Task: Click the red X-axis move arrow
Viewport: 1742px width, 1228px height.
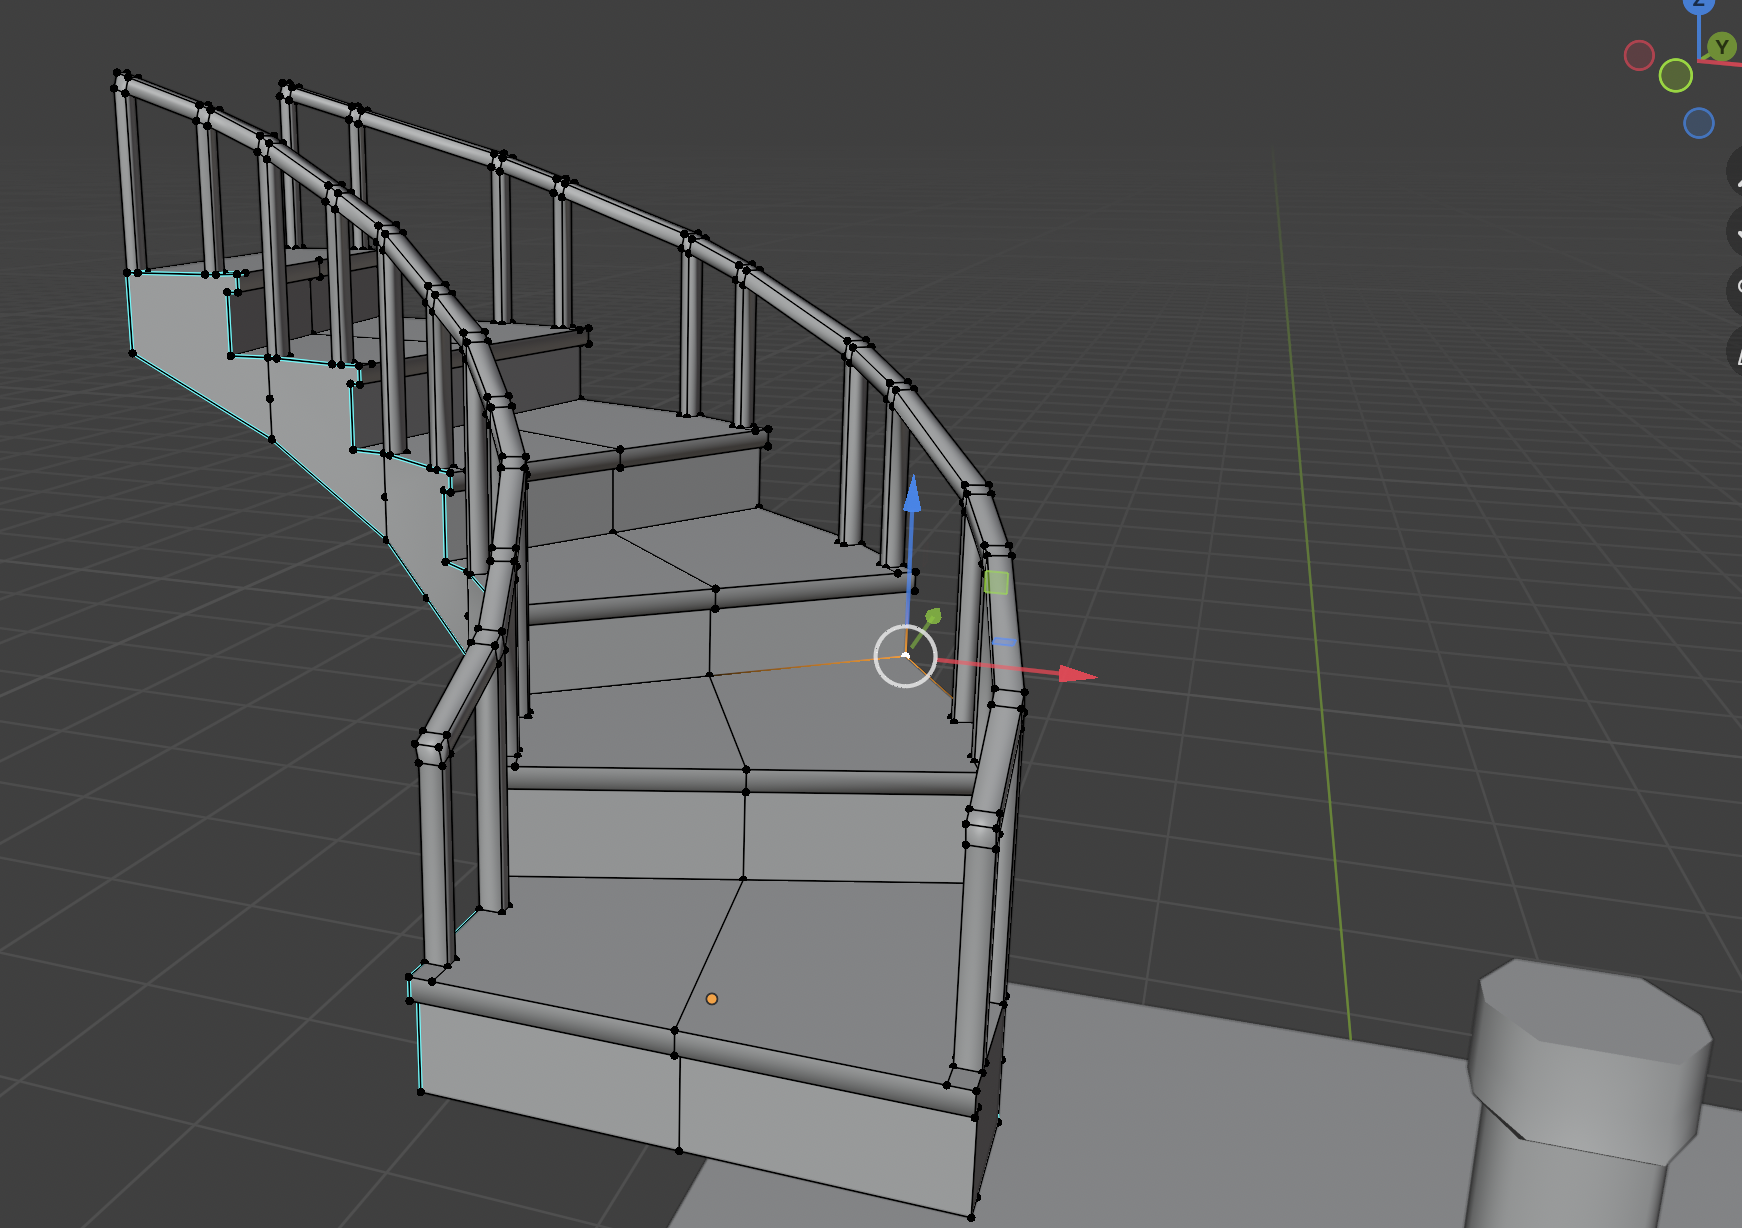Action: [1076, 675]
